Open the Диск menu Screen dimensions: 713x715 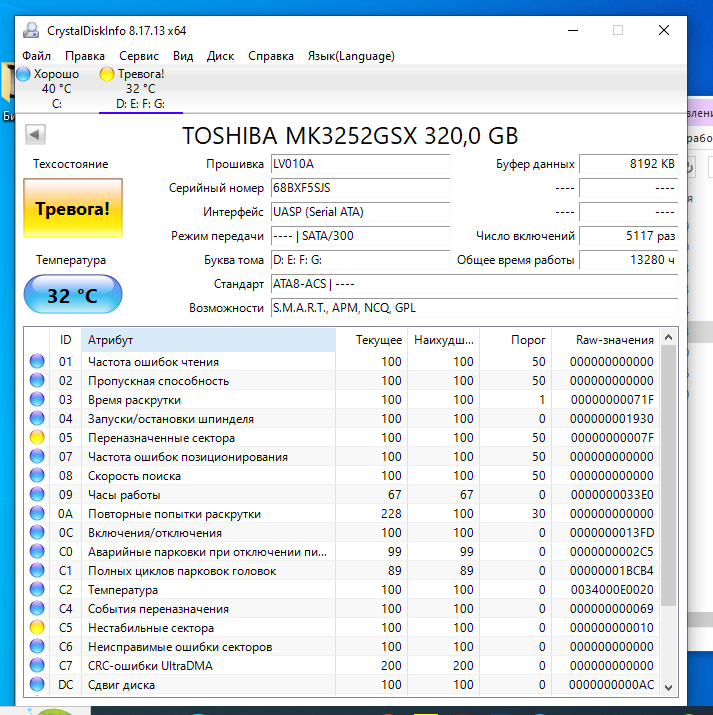click(220, 56)
